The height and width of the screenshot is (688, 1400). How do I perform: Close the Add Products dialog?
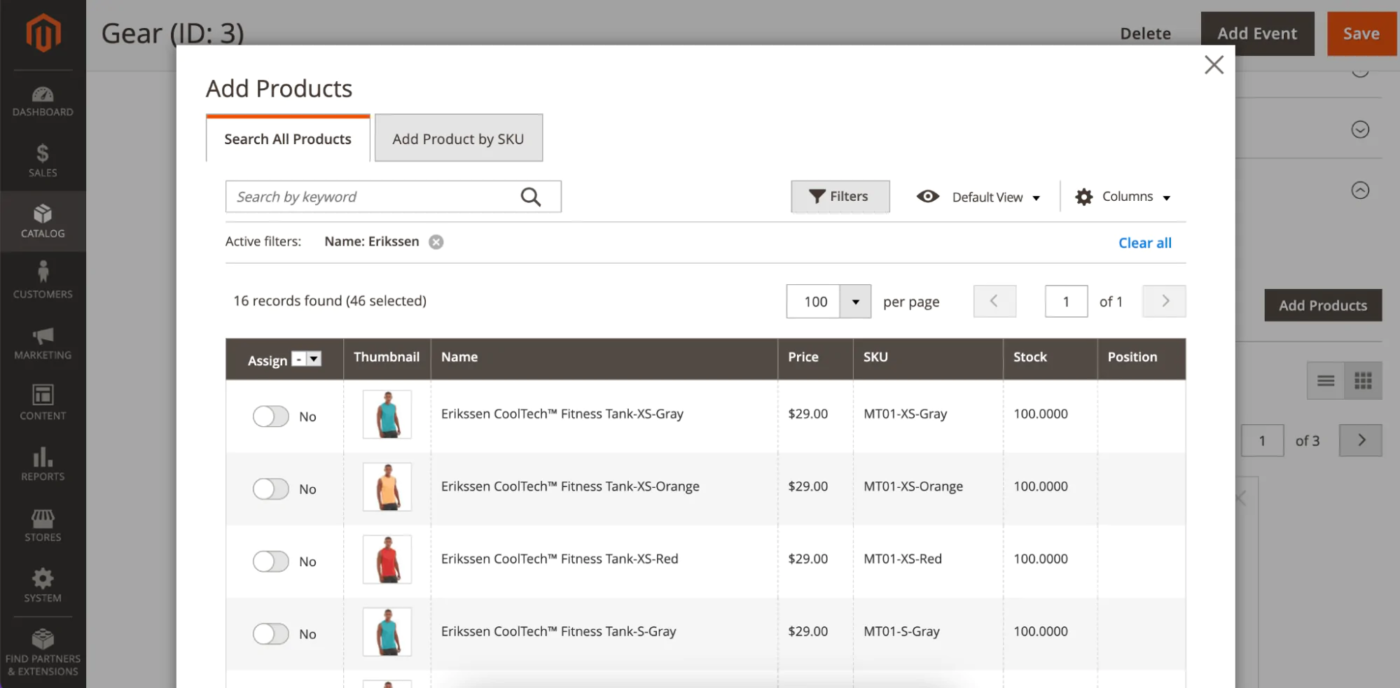coord(1213,65)
